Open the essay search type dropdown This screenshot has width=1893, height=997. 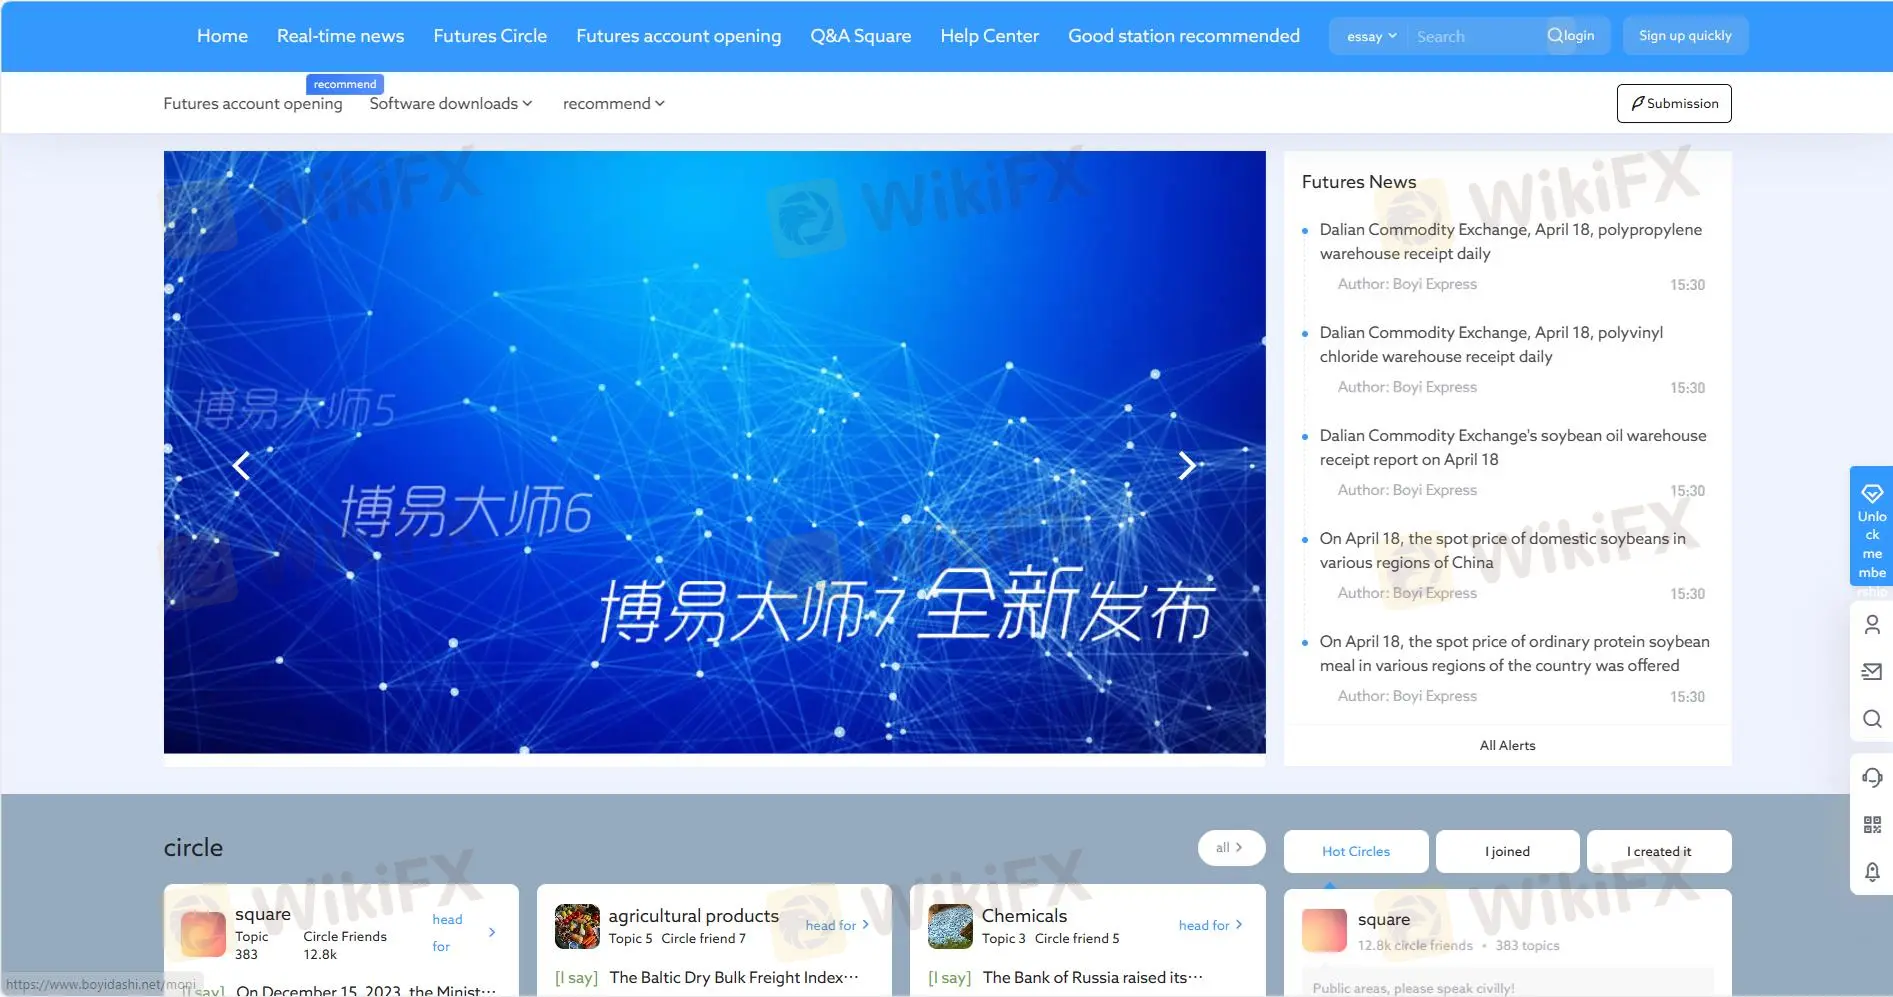tap(1370, 37)
